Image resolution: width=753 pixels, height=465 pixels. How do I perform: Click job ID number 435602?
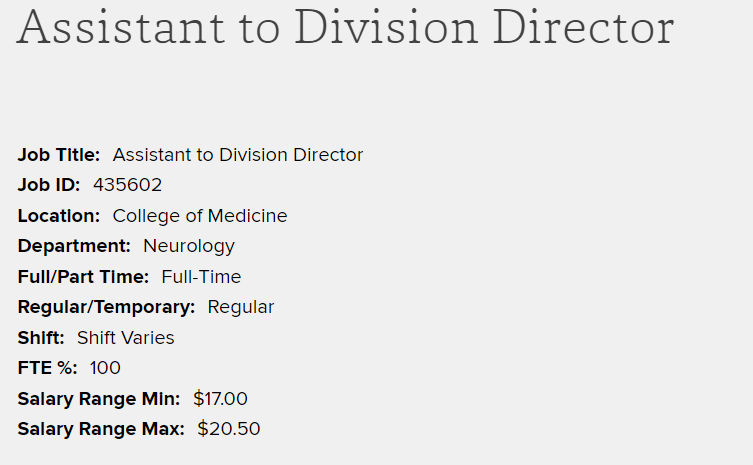click(127, 185)
